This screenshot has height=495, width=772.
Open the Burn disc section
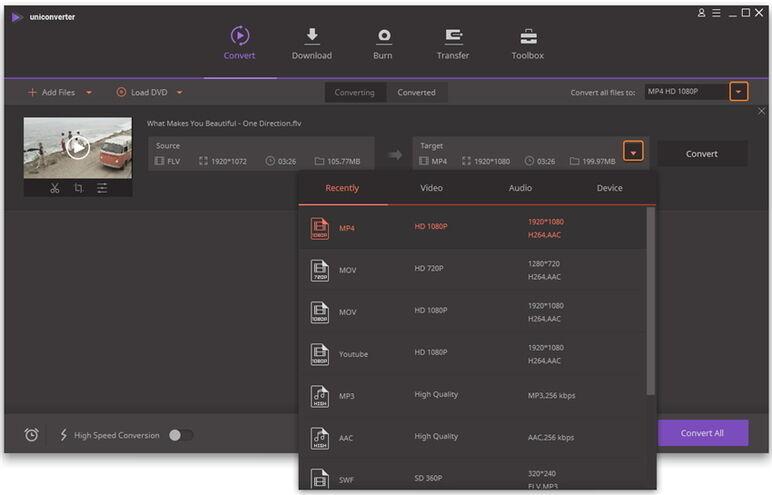(383, 37)
